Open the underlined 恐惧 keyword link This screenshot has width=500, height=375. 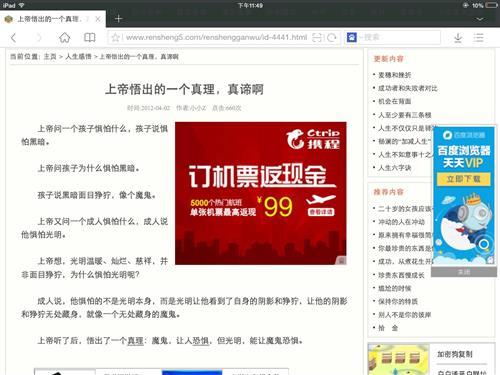[x=201, y=341]
